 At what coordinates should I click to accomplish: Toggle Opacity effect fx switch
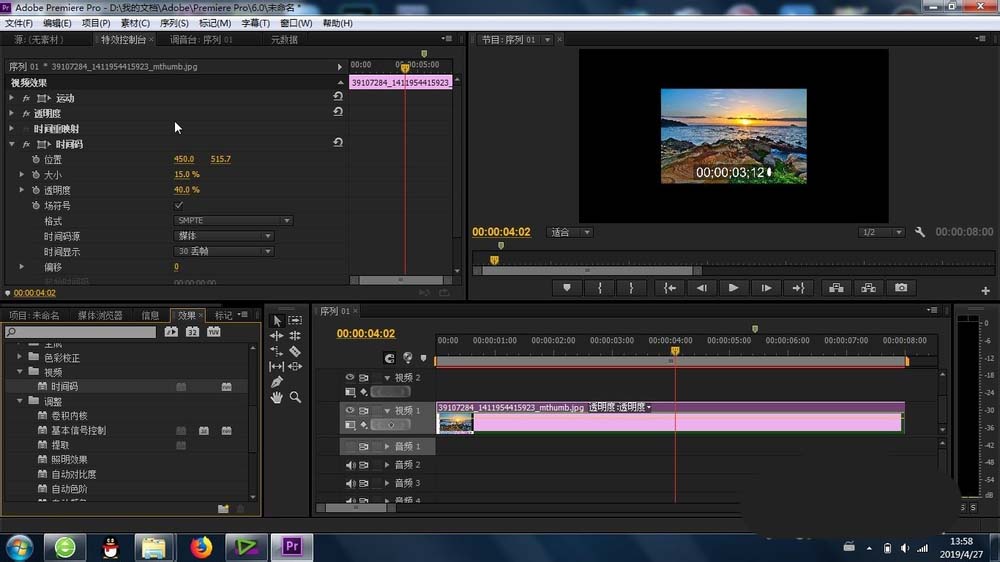point(26,114)
